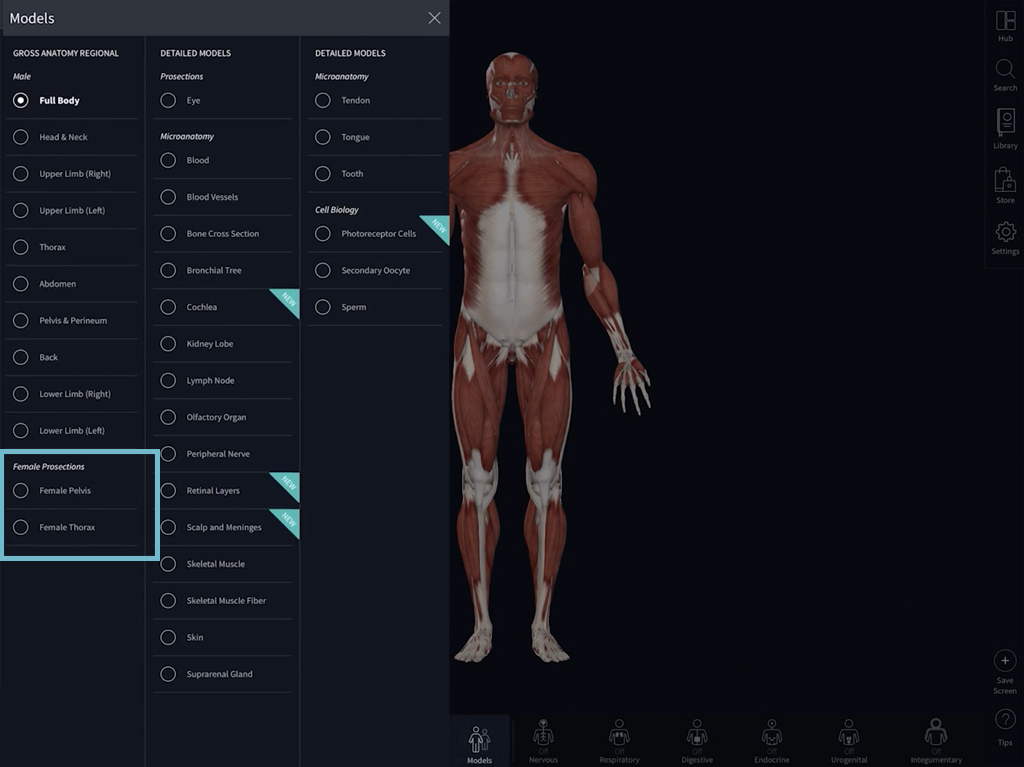Select the Kidney Lobe model
The image size is (1024, 767).
click(x=168, y=344)
